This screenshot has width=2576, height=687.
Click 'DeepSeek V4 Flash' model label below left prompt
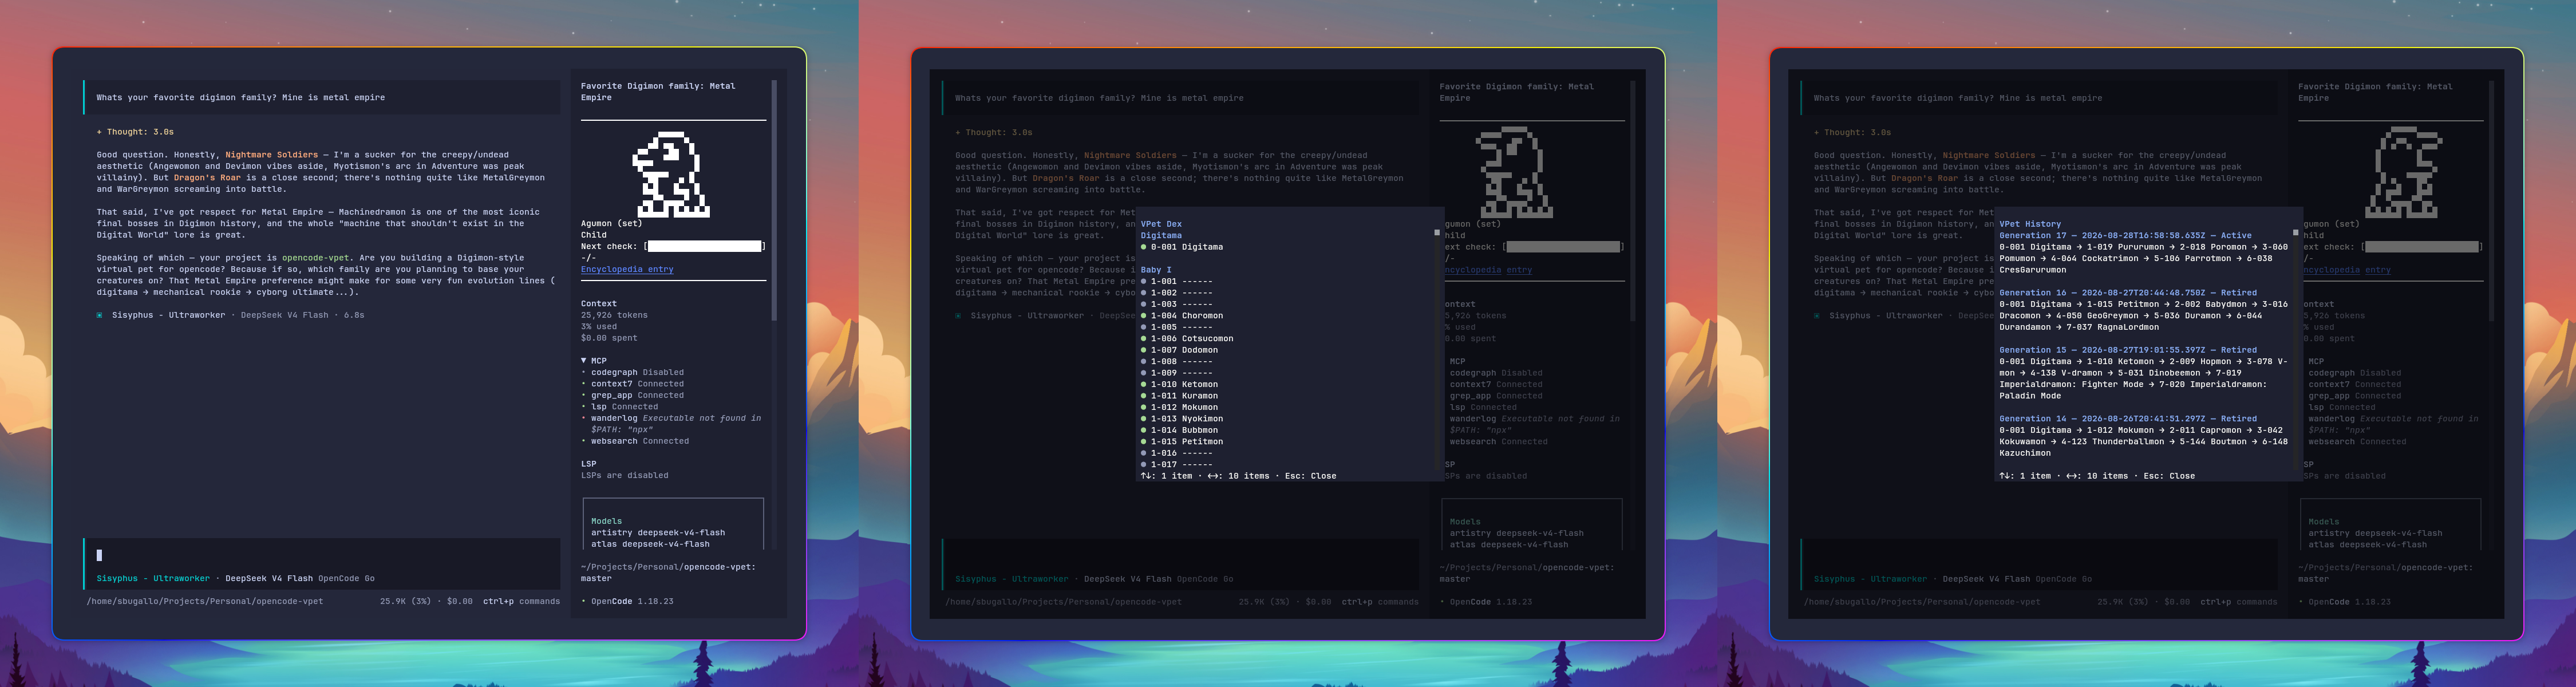pyautogui.click(x=269, y=578)
